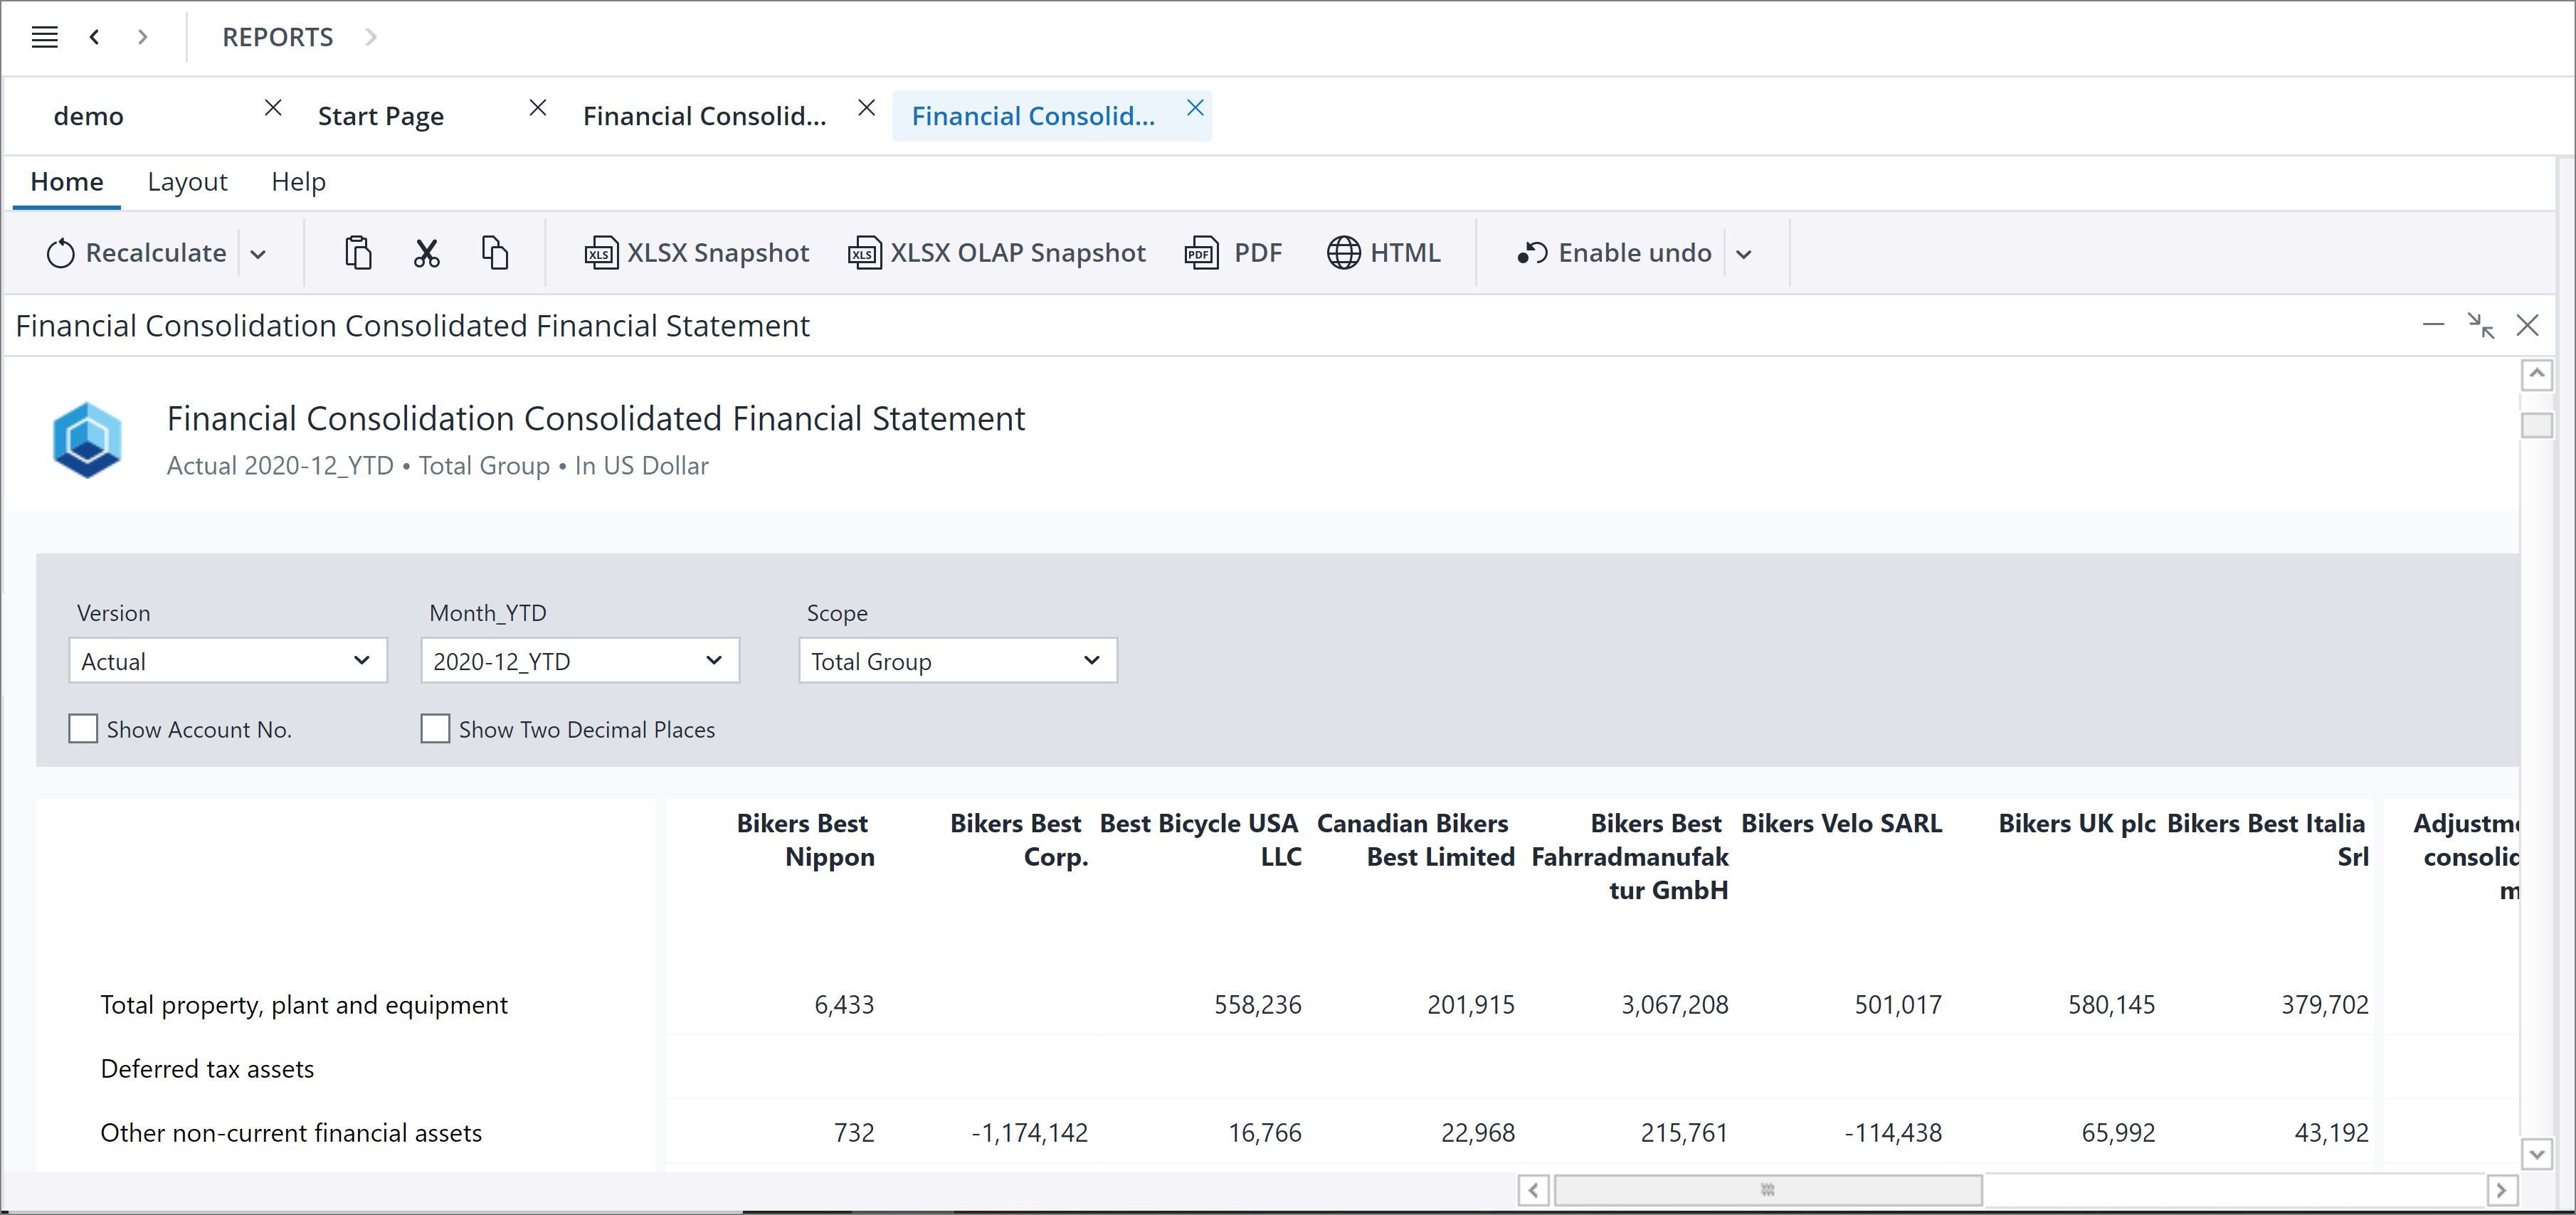Open the Scope dropdown Total Group
2576x1215 pixels.
958,661
